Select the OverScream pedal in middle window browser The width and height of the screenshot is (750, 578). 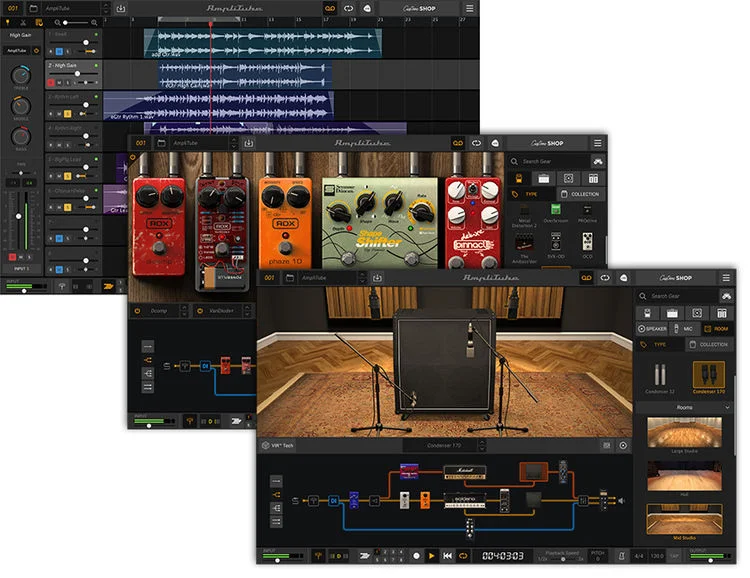(x=555, y=213)
